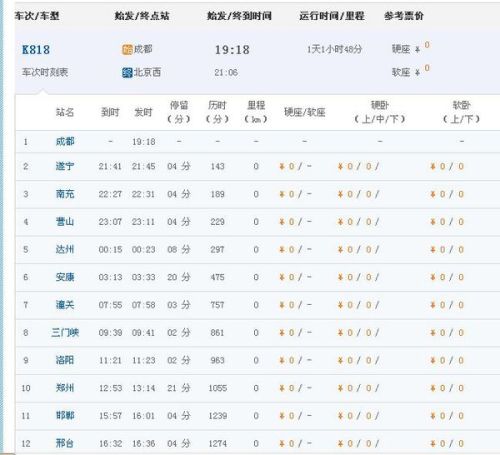Screen dimensions: 500x455
Task: Open the 安康 station link
Action: (x=65, y=277)
